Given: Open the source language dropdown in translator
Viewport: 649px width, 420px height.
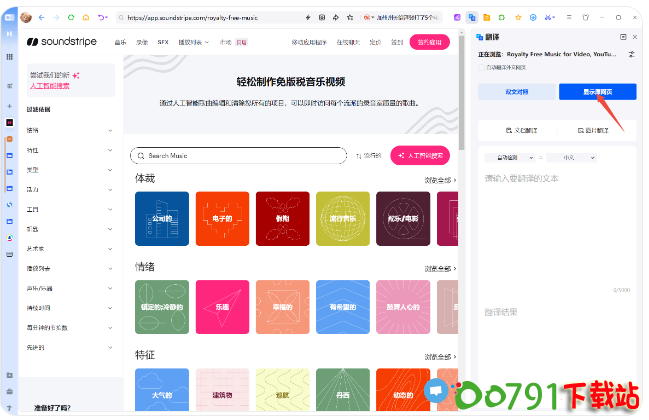Looking at the screenshot, I should click(510, 157).
